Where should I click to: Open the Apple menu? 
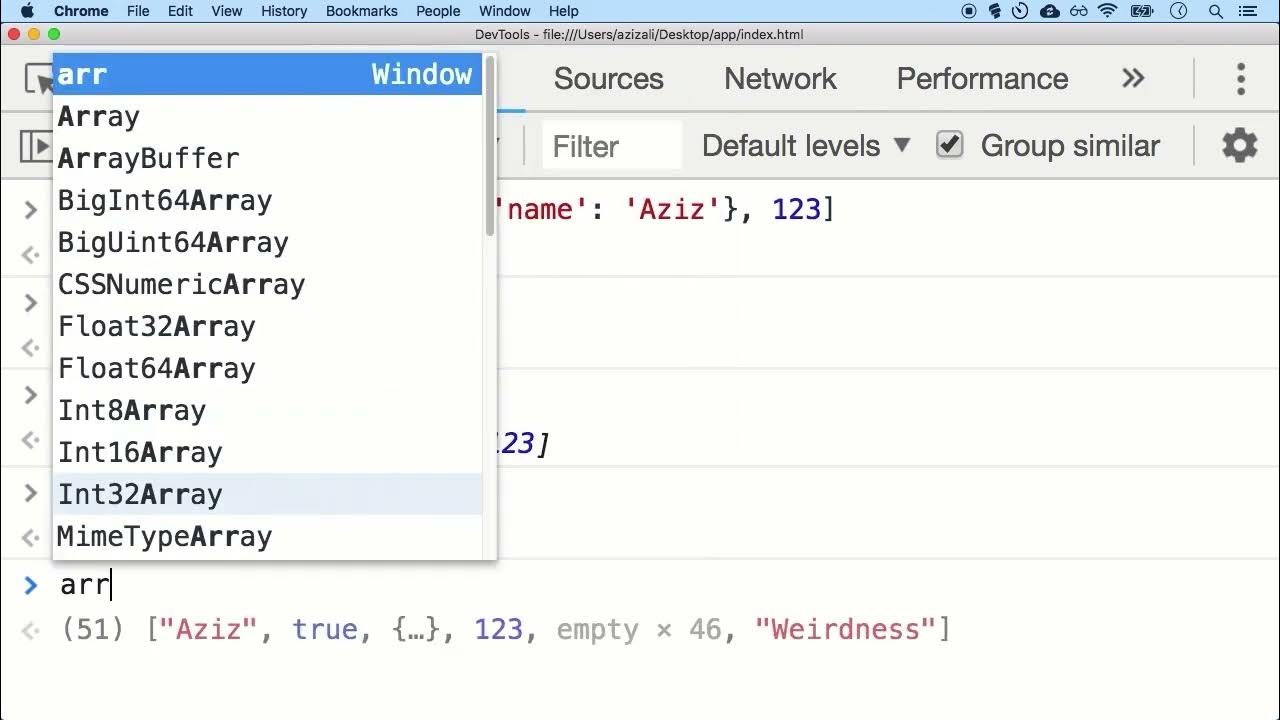pyautogui.click(x=27, y=11)
